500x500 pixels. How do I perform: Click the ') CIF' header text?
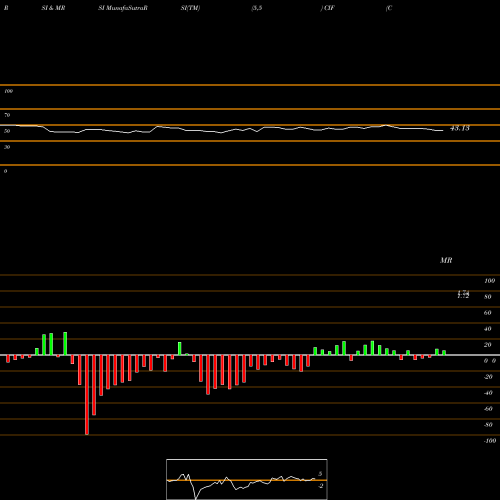tap(327, 8)
